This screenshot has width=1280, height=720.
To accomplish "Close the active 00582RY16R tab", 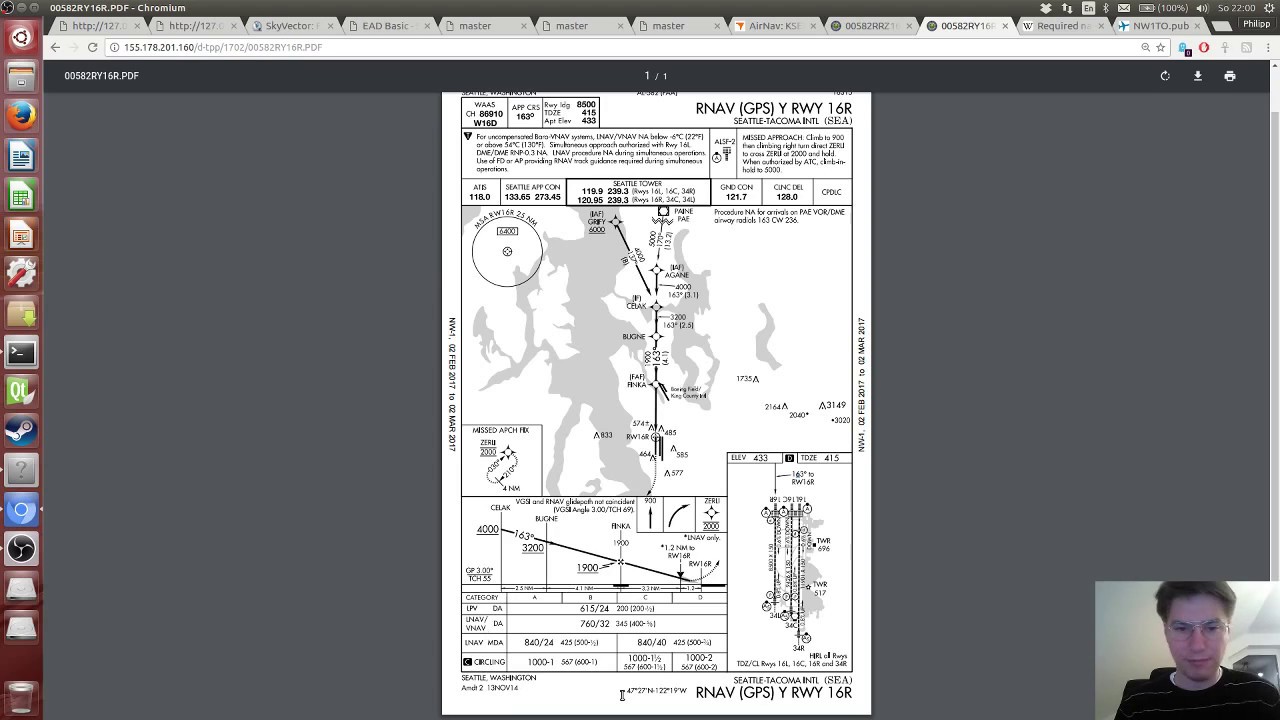I will point(1006,26).
